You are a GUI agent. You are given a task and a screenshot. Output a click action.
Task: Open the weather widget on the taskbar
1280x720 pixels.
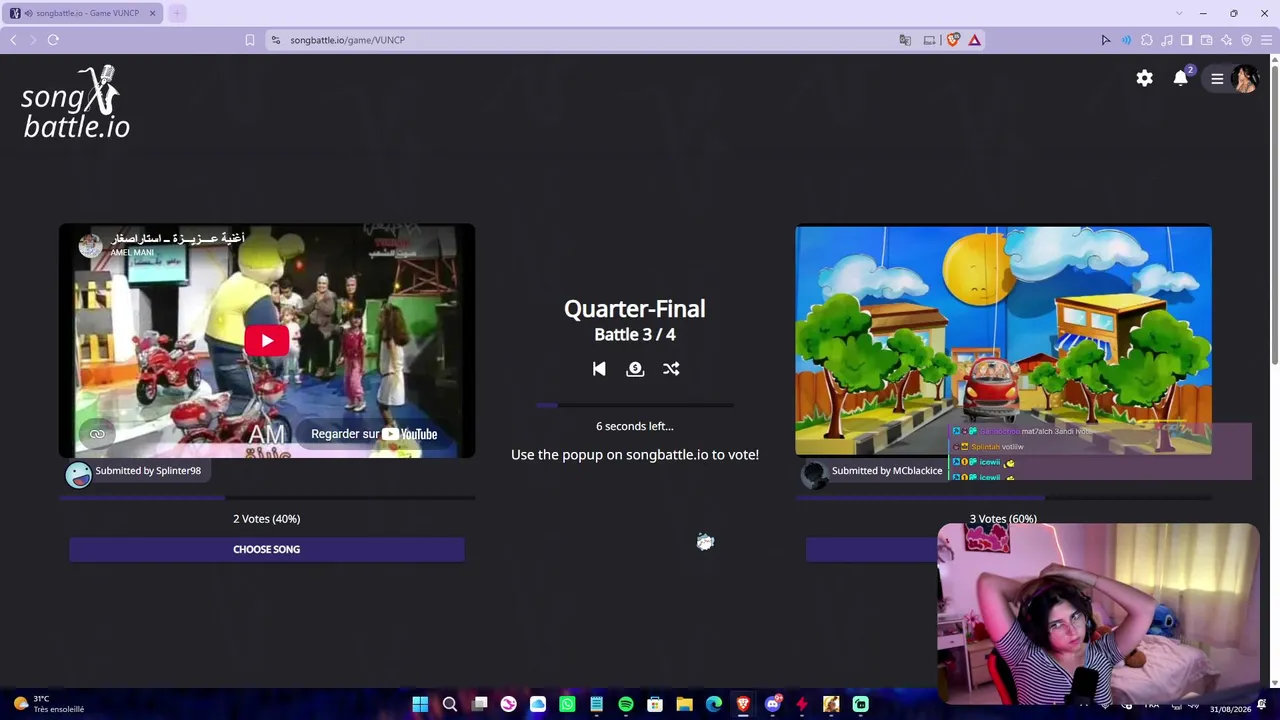(47, 704)
